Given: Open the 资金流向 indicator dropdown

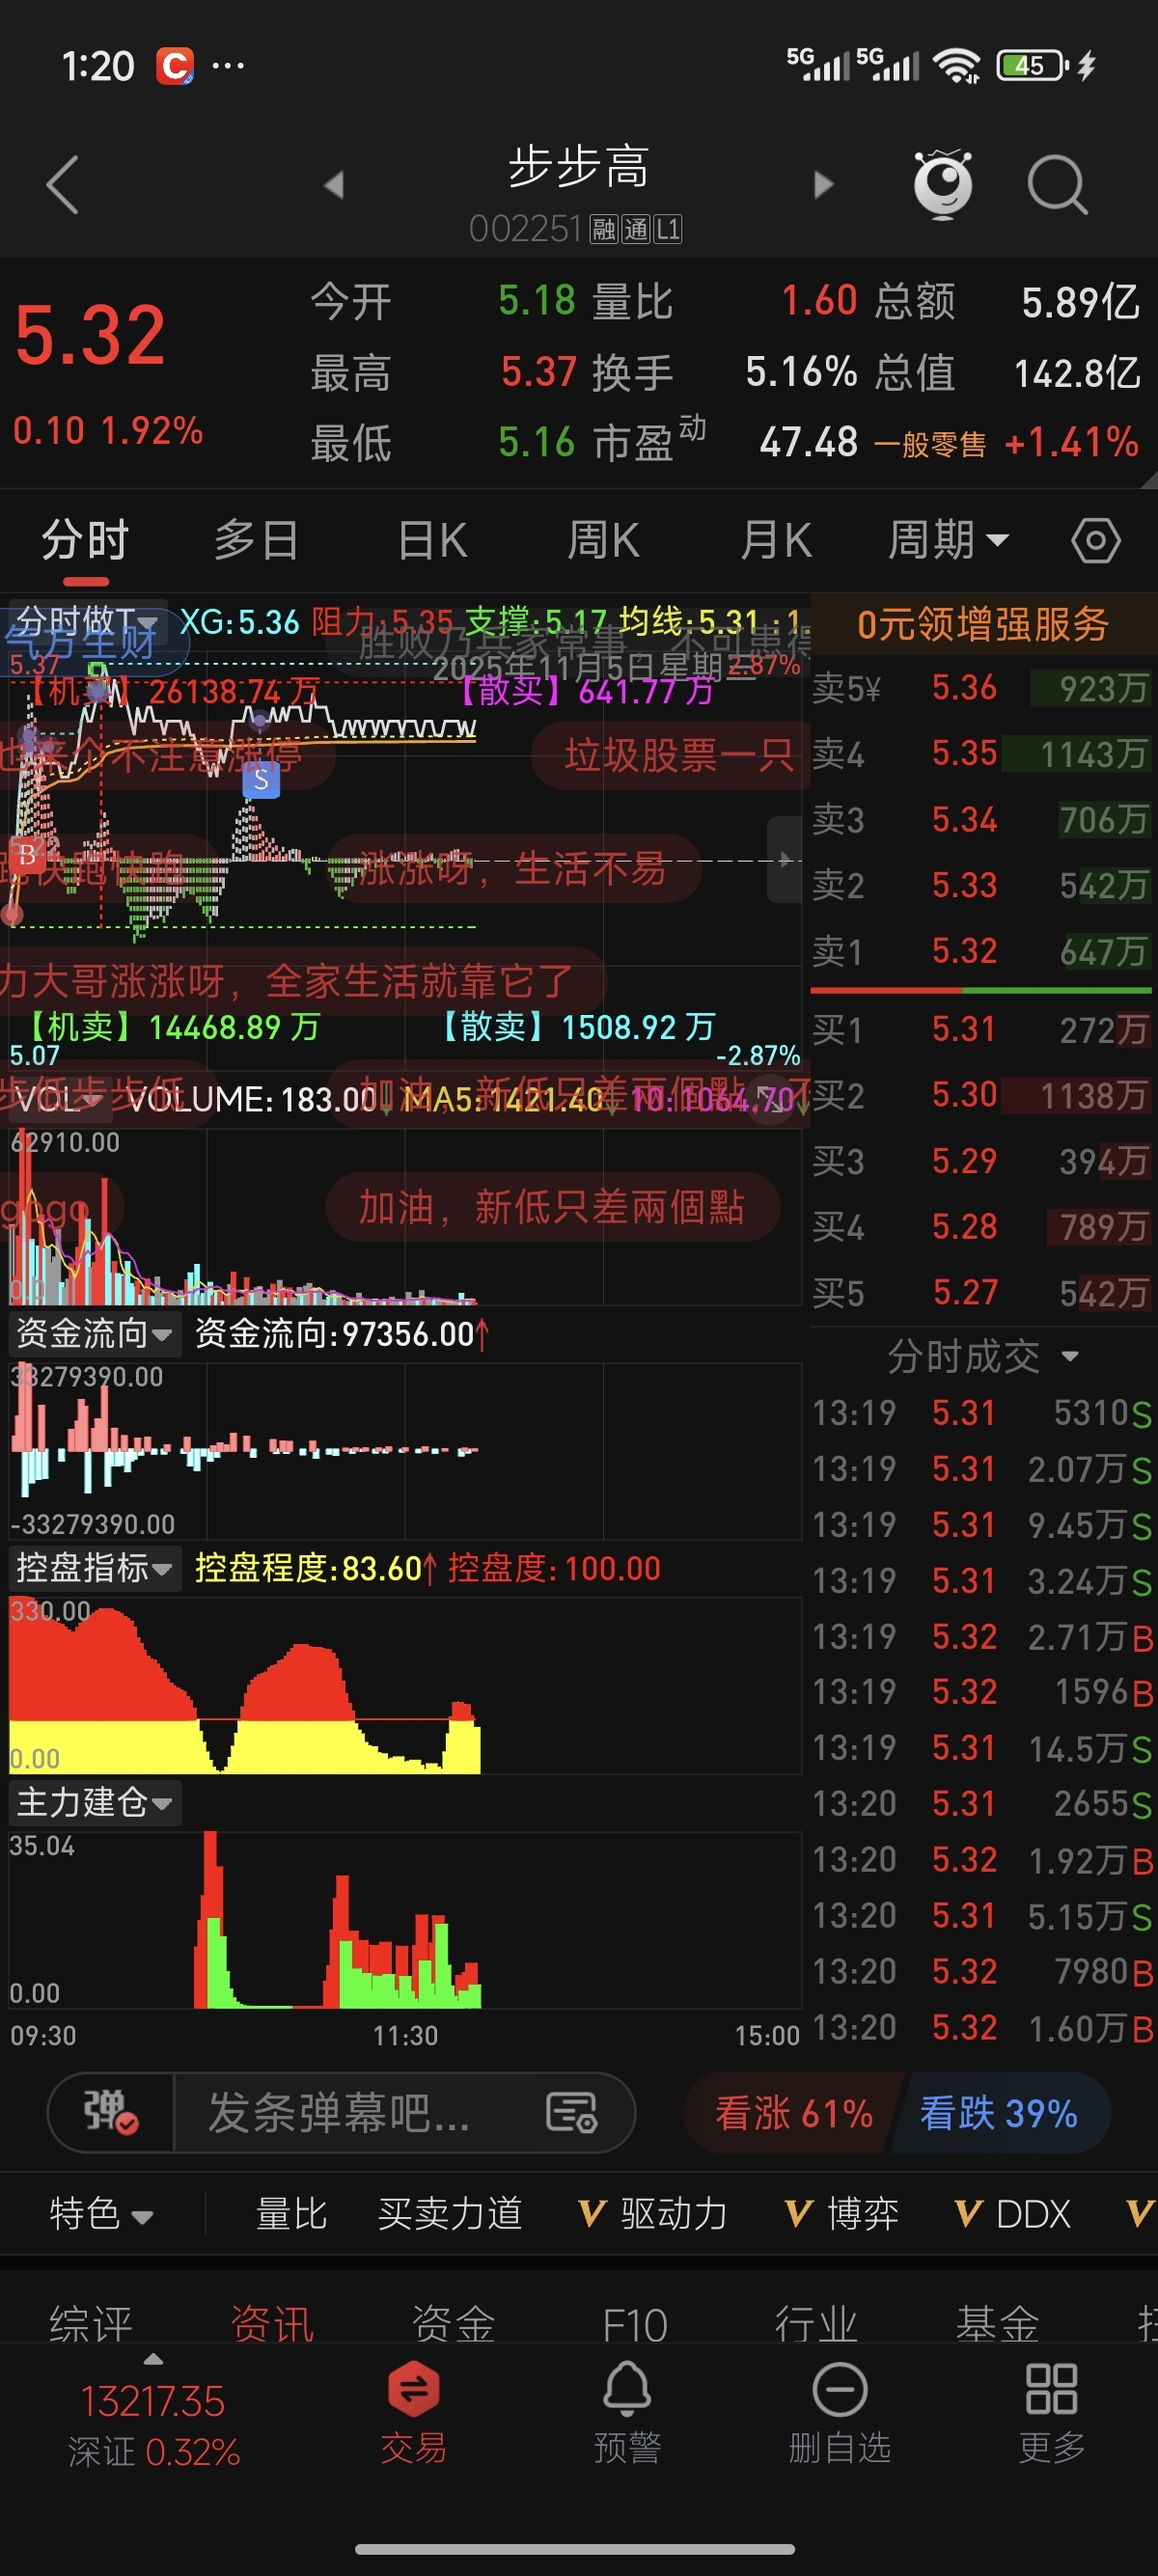Looking at the screenshot, I should click(x=94, y=1333).
